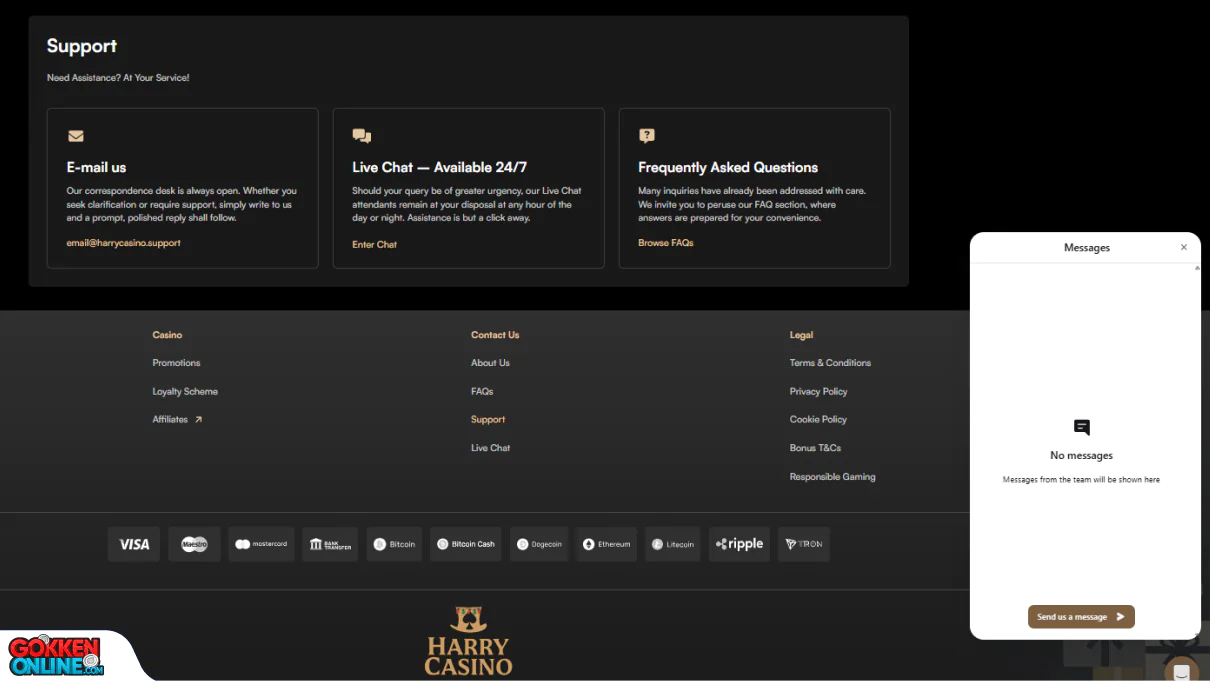Select the Dogecoin payment icon
Screen dimensions: 1210x681
point(538,544)
